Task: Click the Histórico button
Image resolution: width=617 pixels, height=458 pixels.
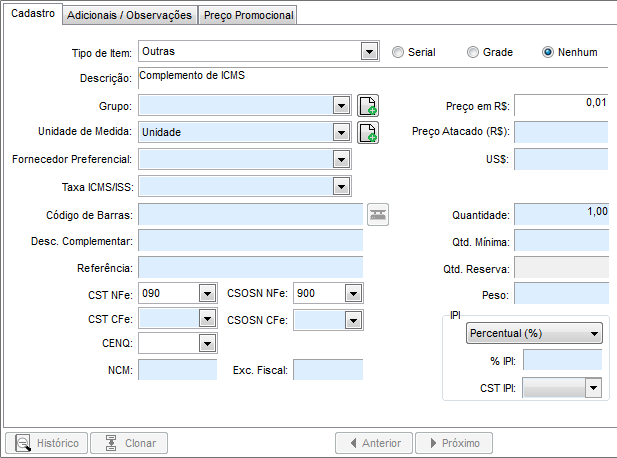Action: pyautogui.click(x=46, y=443)
